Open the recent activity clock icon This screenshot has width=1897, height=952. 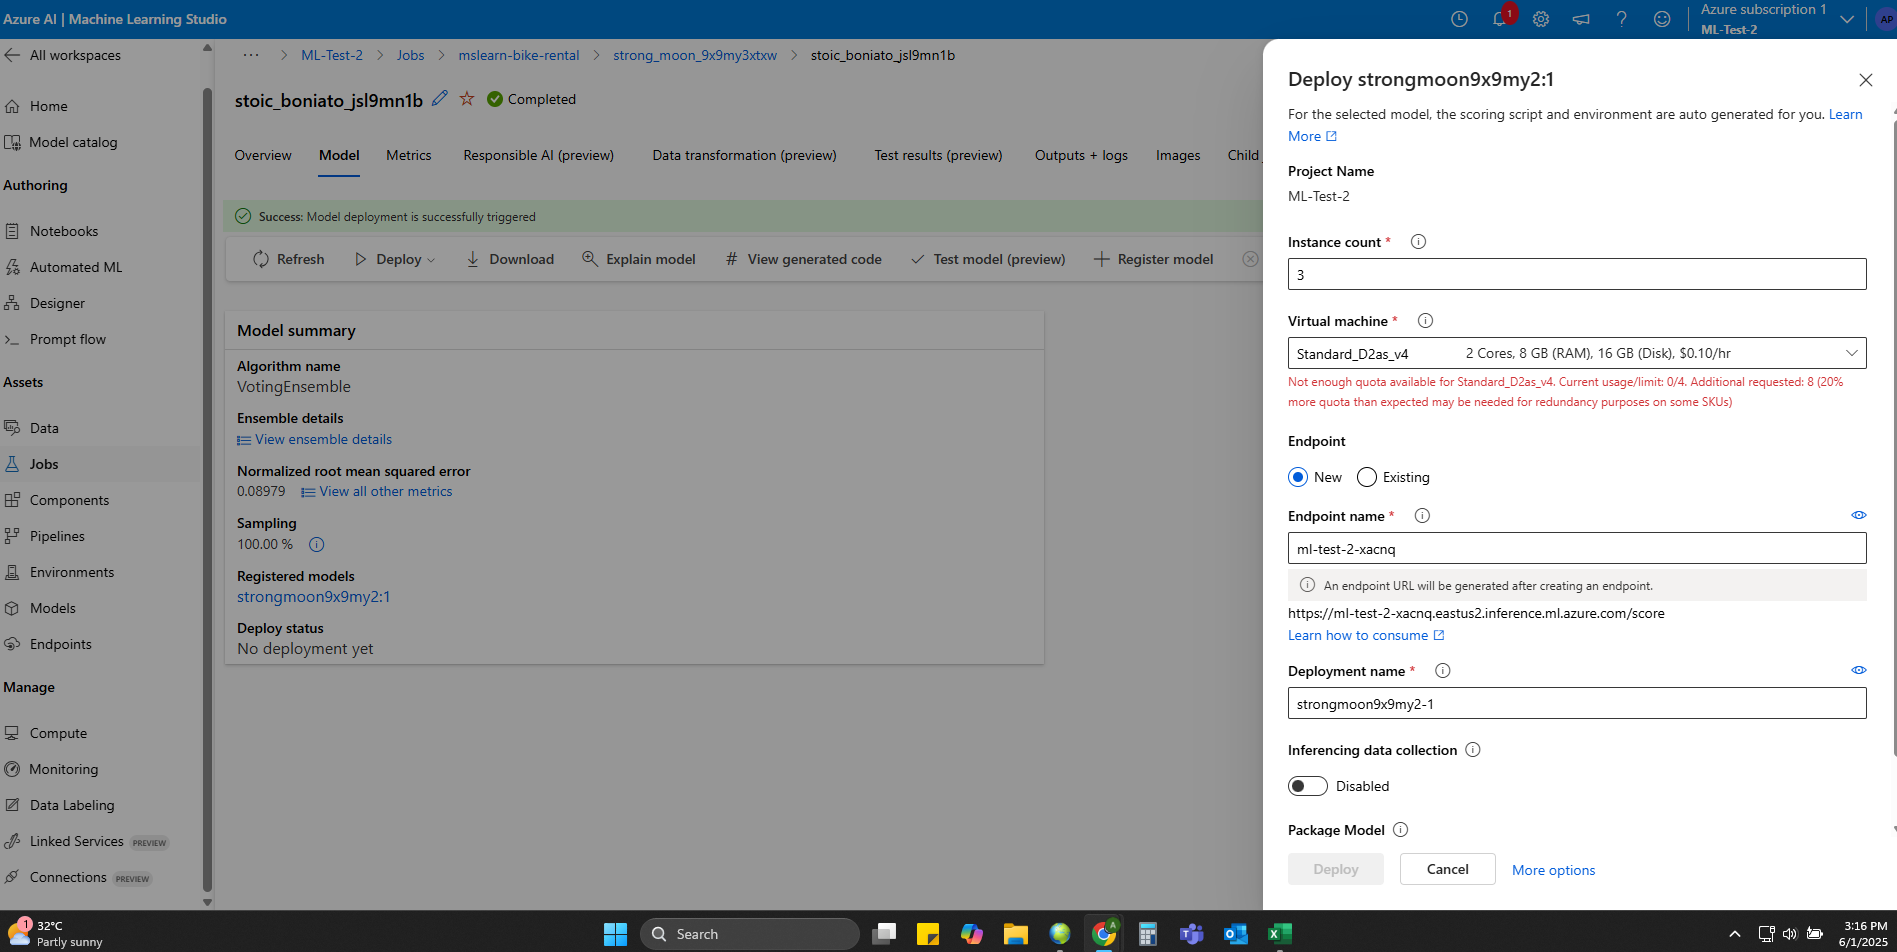point(1459,19)
